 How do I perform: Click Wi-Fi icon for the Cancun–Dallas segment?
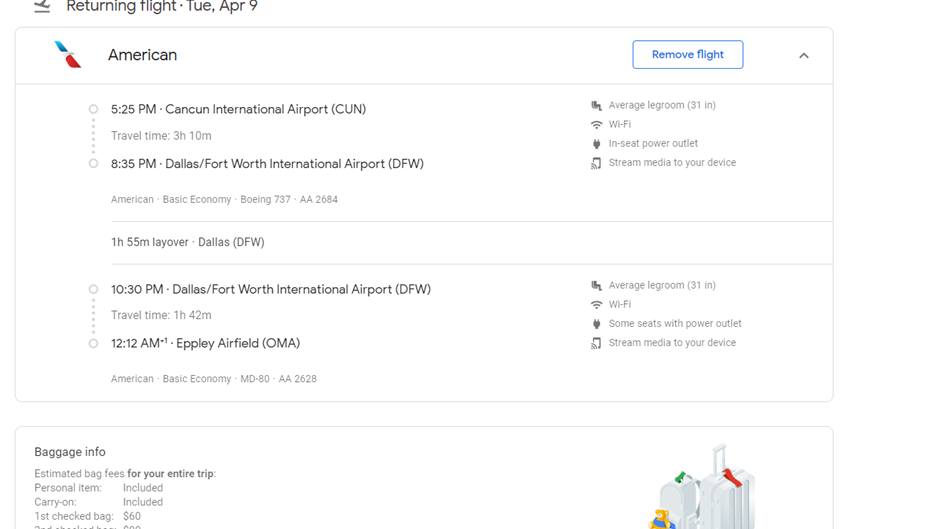tap(596, 125)
